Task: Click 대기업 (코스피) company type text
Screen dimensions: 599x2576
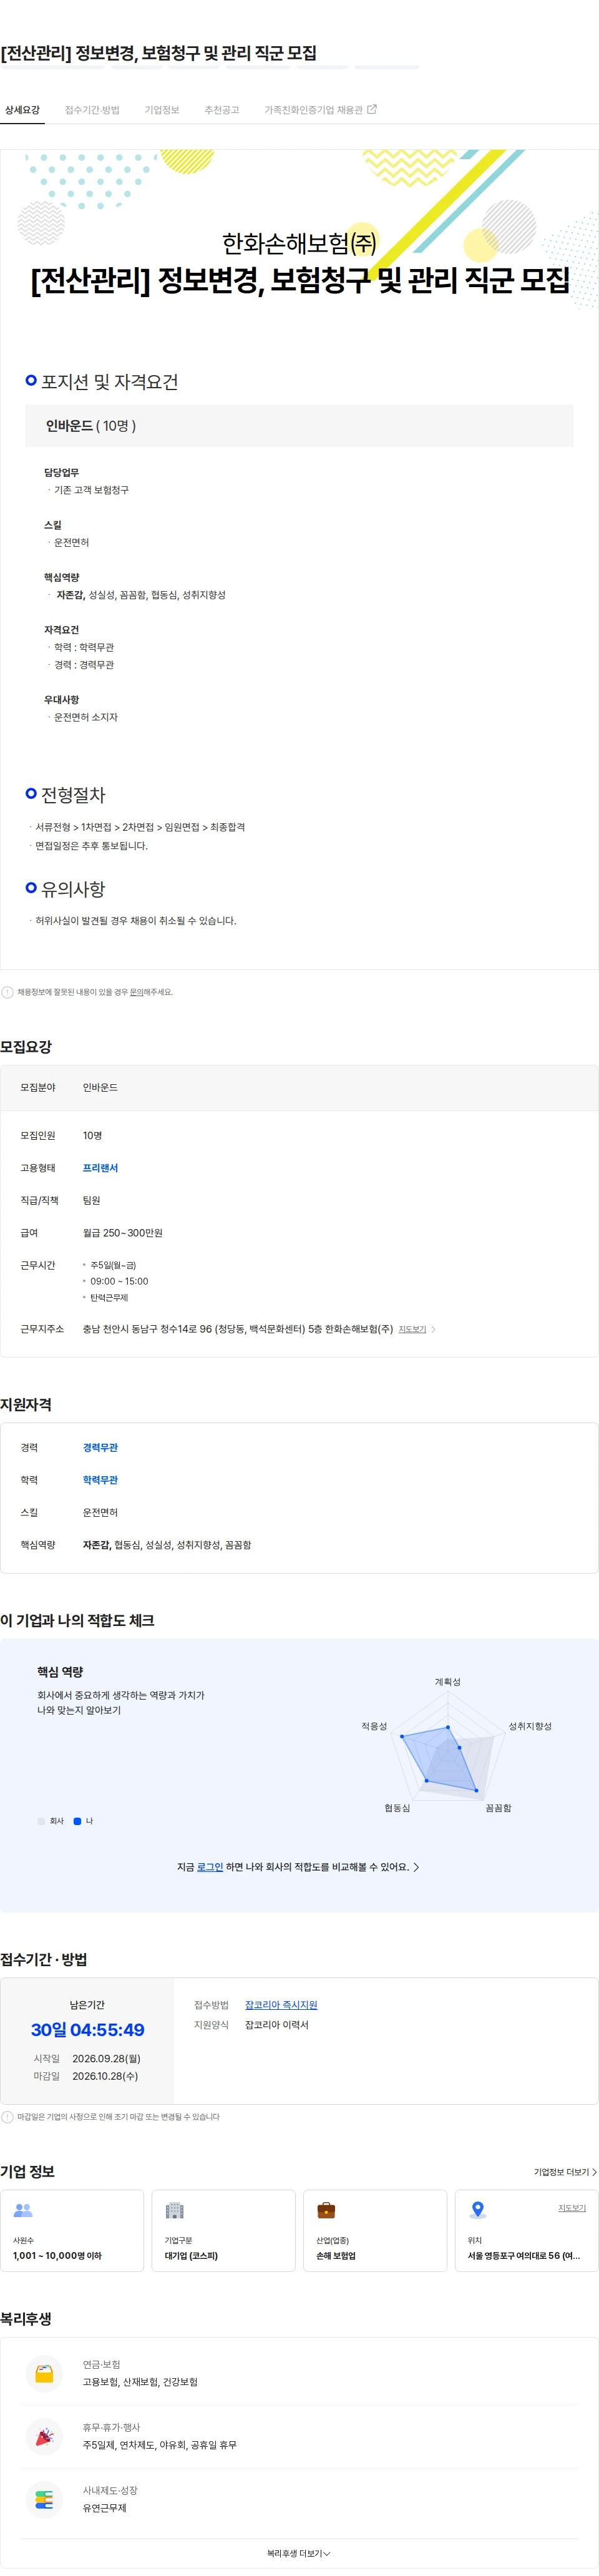Action: pyautogui.click(x=191, y=2255)
